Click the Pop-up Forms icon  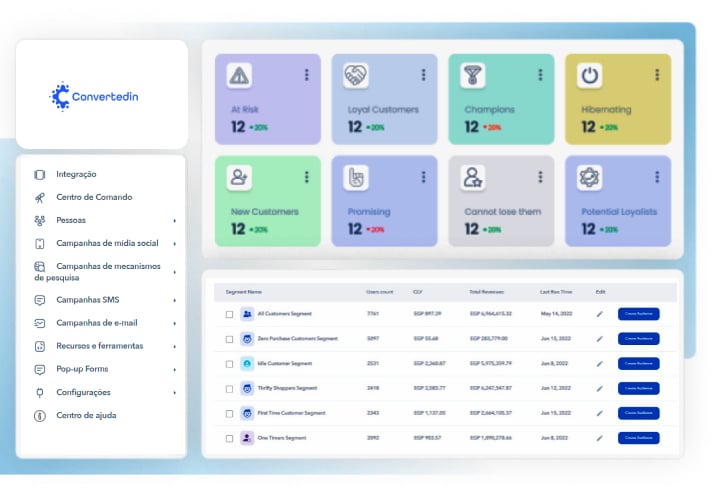click(x=40, y=369)
